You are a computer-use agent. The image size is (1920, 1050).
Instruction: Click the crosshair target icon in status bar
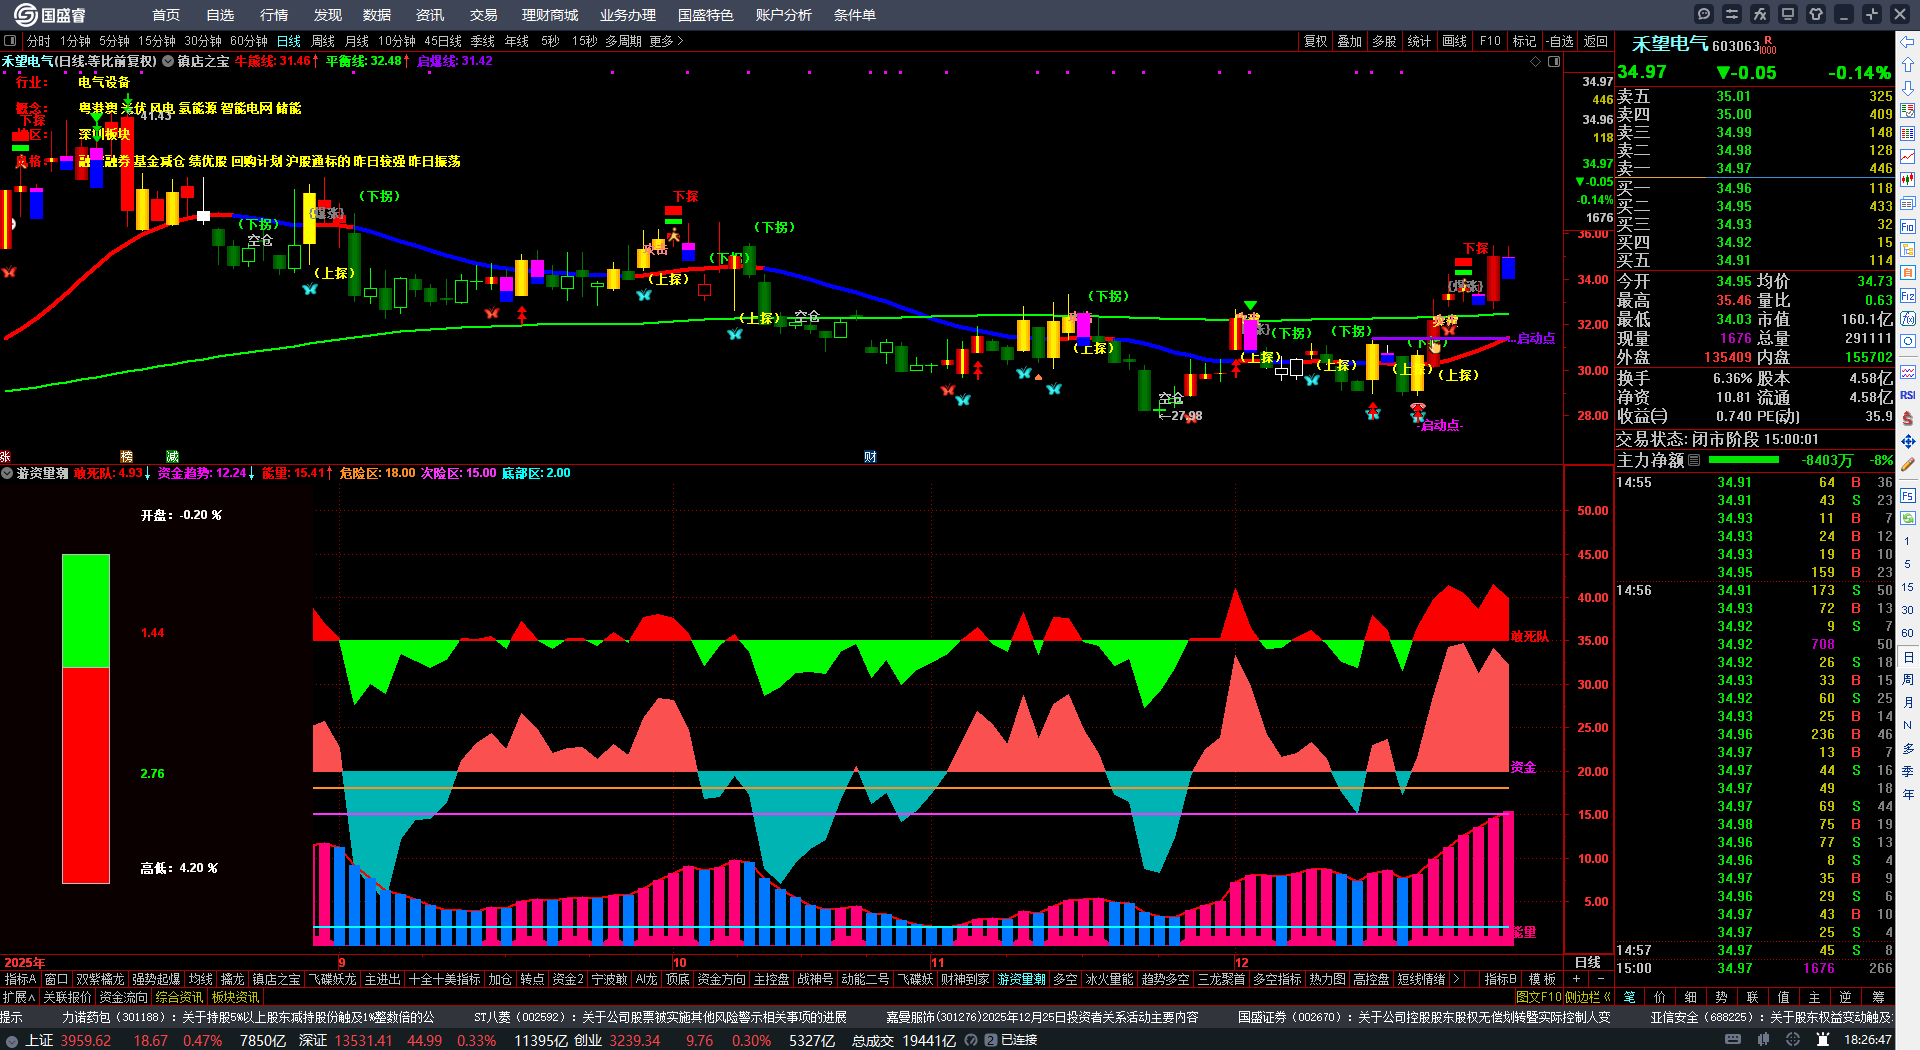pos(1794,1040)
